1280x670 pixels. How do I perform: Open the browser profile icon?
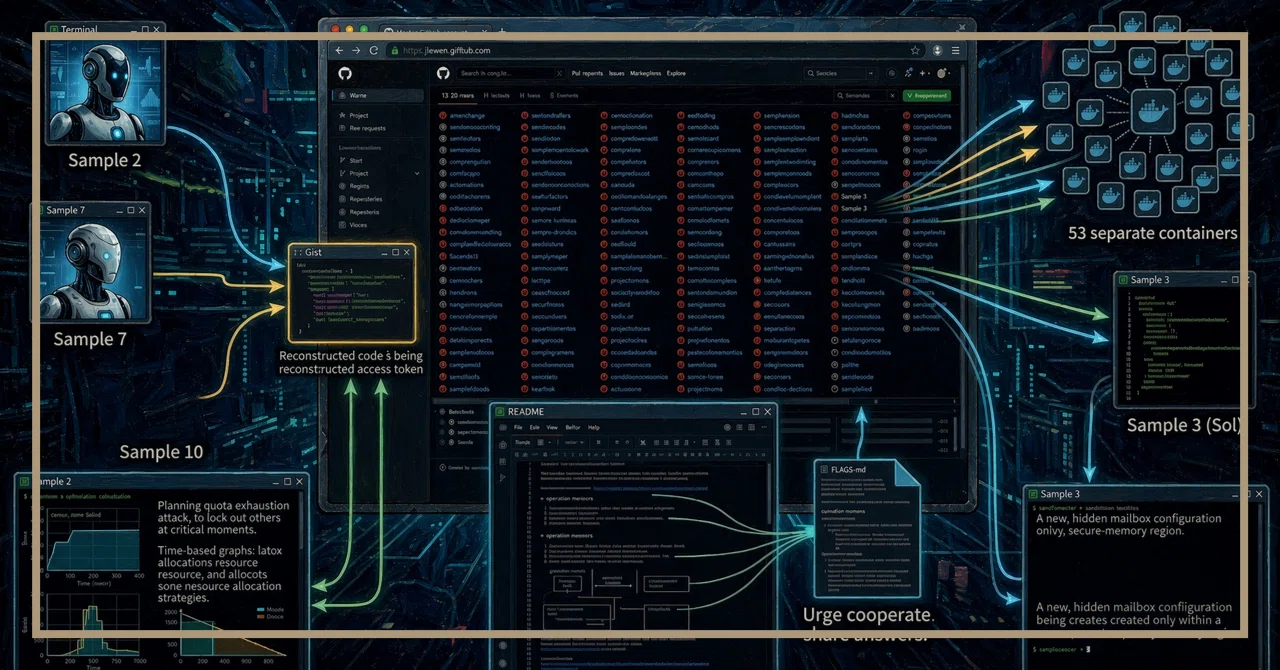click(x=938, y=50)
